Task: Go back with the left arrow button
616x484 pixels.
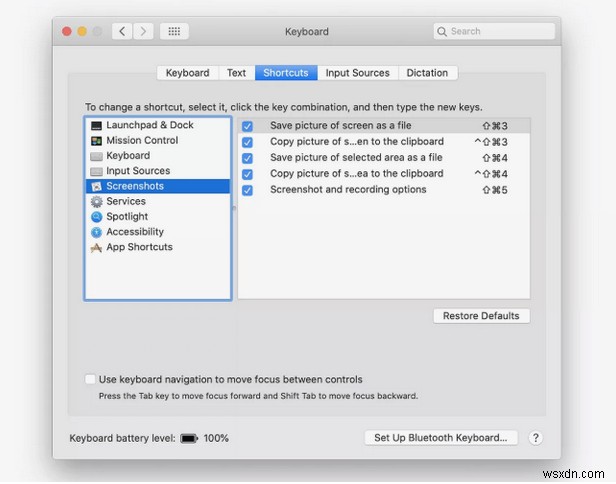Action: [122, 31]
